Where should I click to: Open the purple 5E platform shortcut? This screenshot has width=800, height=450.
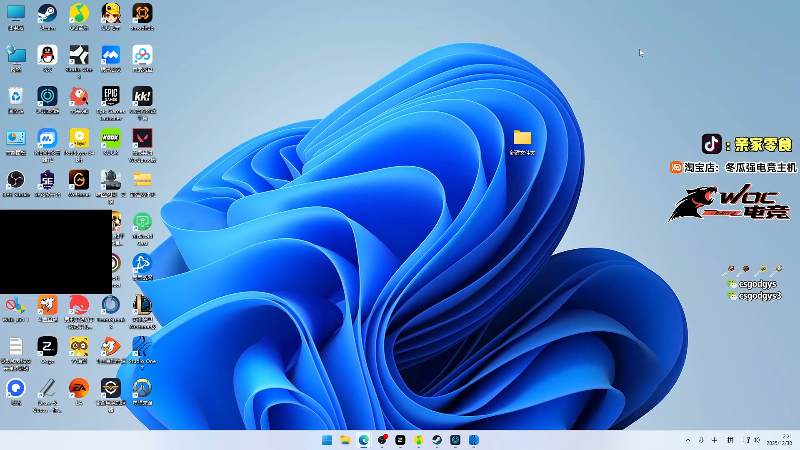click(47, 180)
